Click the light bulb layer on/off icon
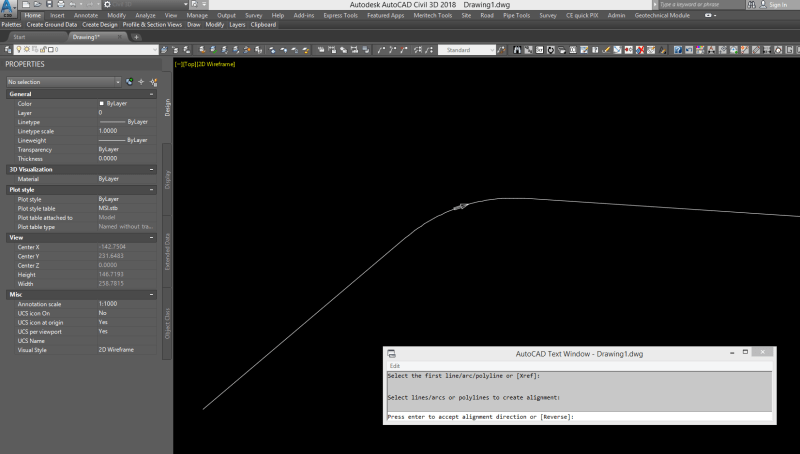Image resolution: width=800 pixels, height=454 pixels. point(18,49)
